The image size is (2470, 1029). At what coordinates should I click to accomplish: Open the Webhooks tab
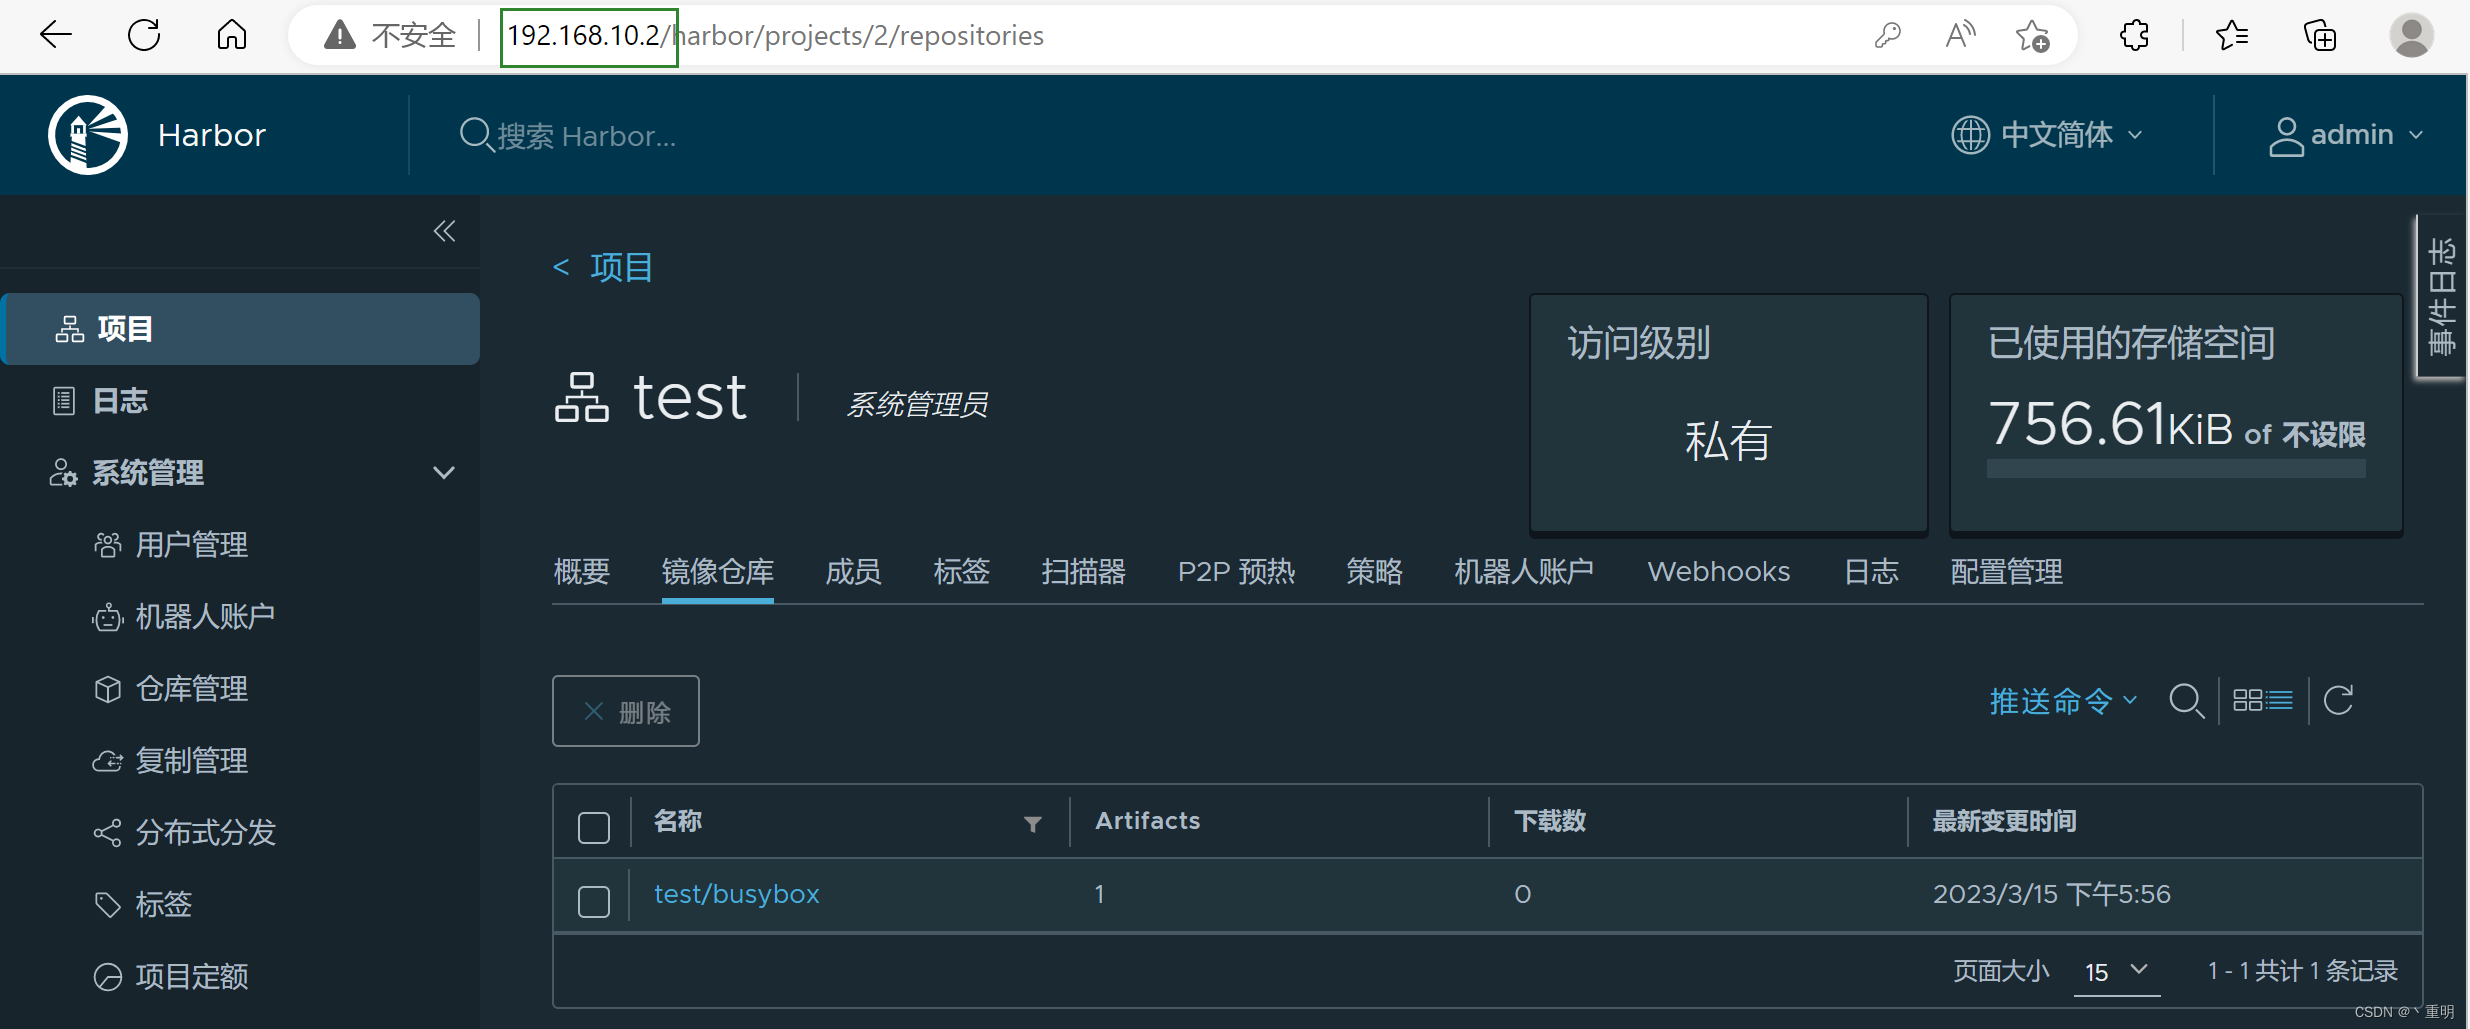point(1718,571)
